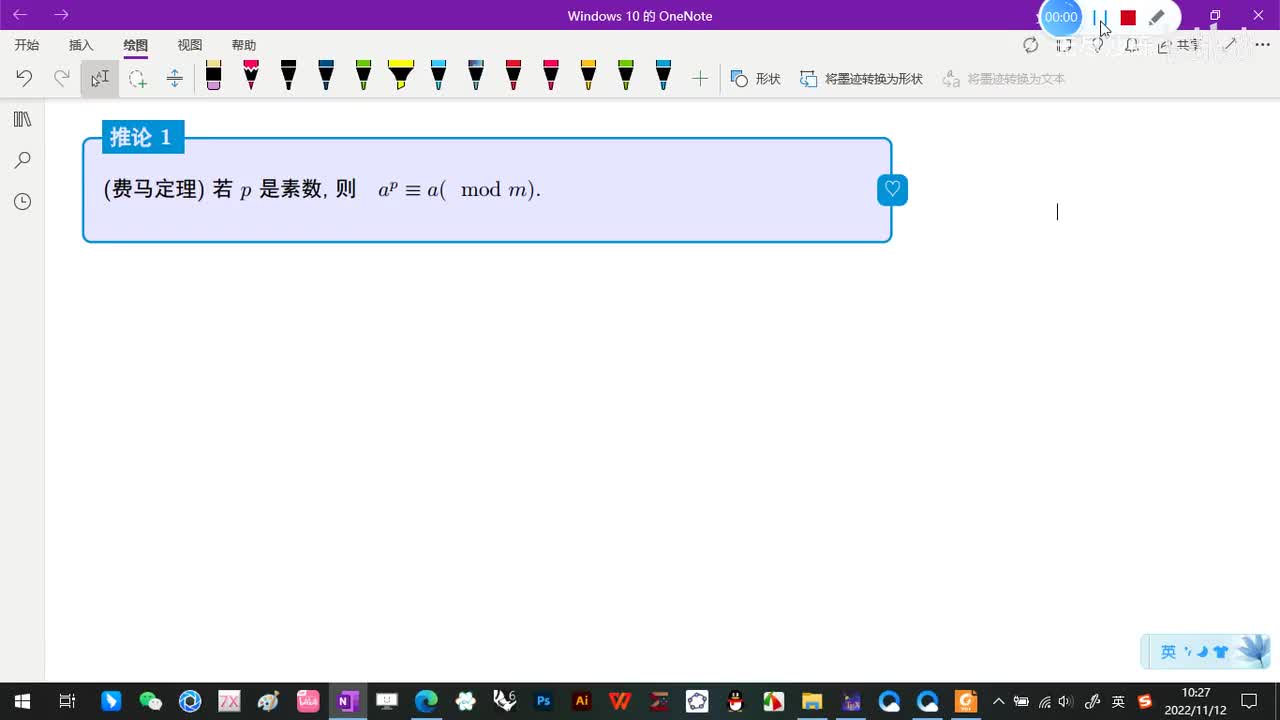Image resolution: width=1280 pixels, height=720 pixels.
Task: Choose the pink glitter pen beside the eraser
Action: tap(251, 75)
